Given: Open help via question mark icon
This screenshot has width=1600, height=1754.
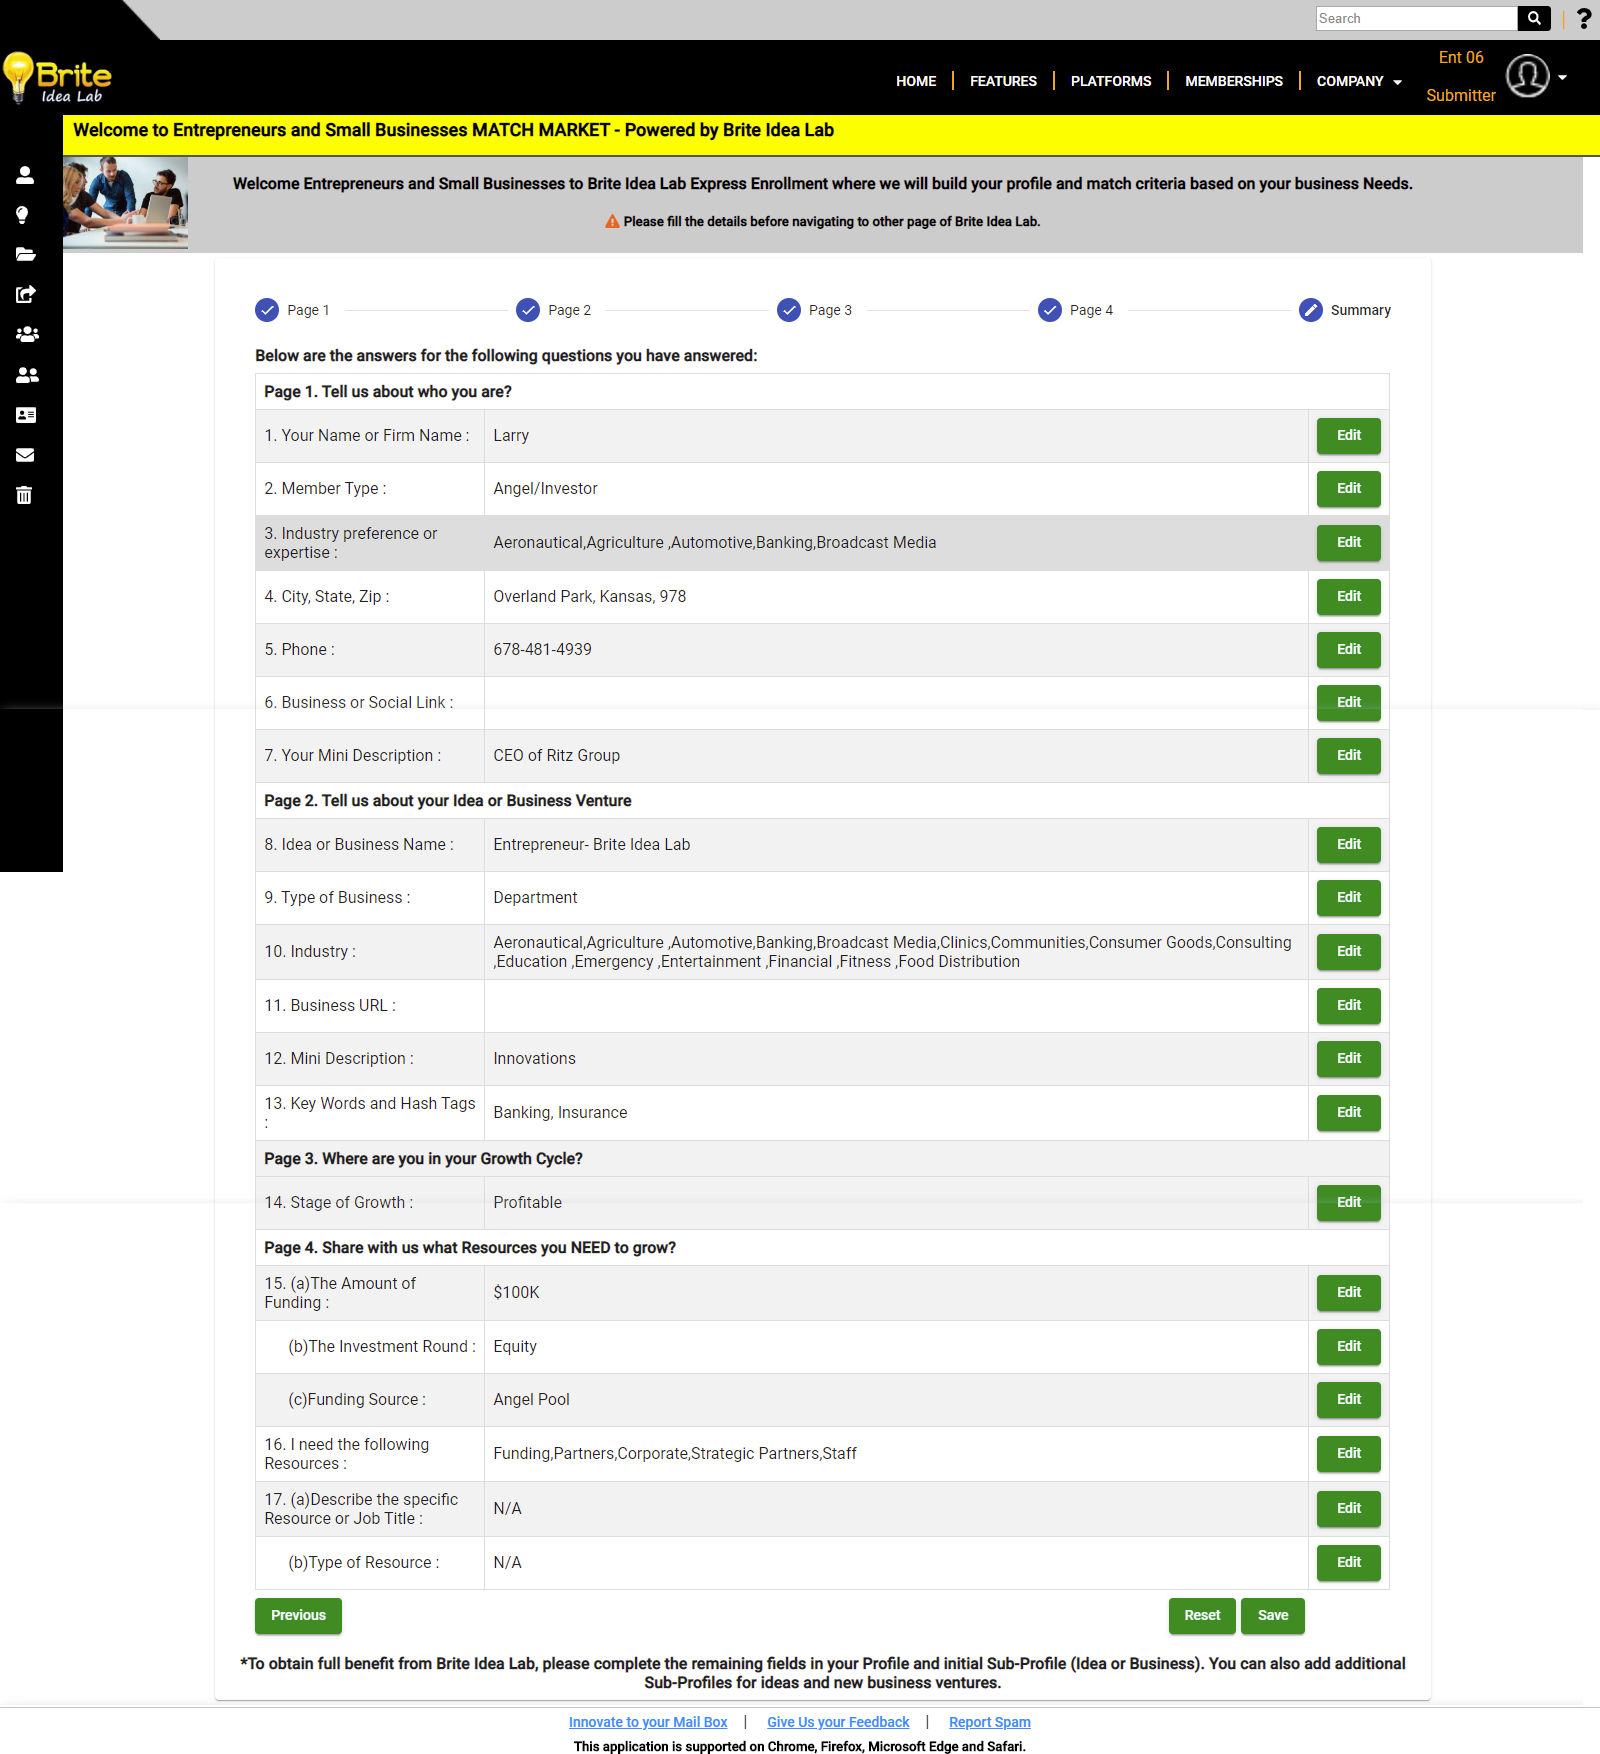Looking at the screenshot, I should pos(1583,19).
